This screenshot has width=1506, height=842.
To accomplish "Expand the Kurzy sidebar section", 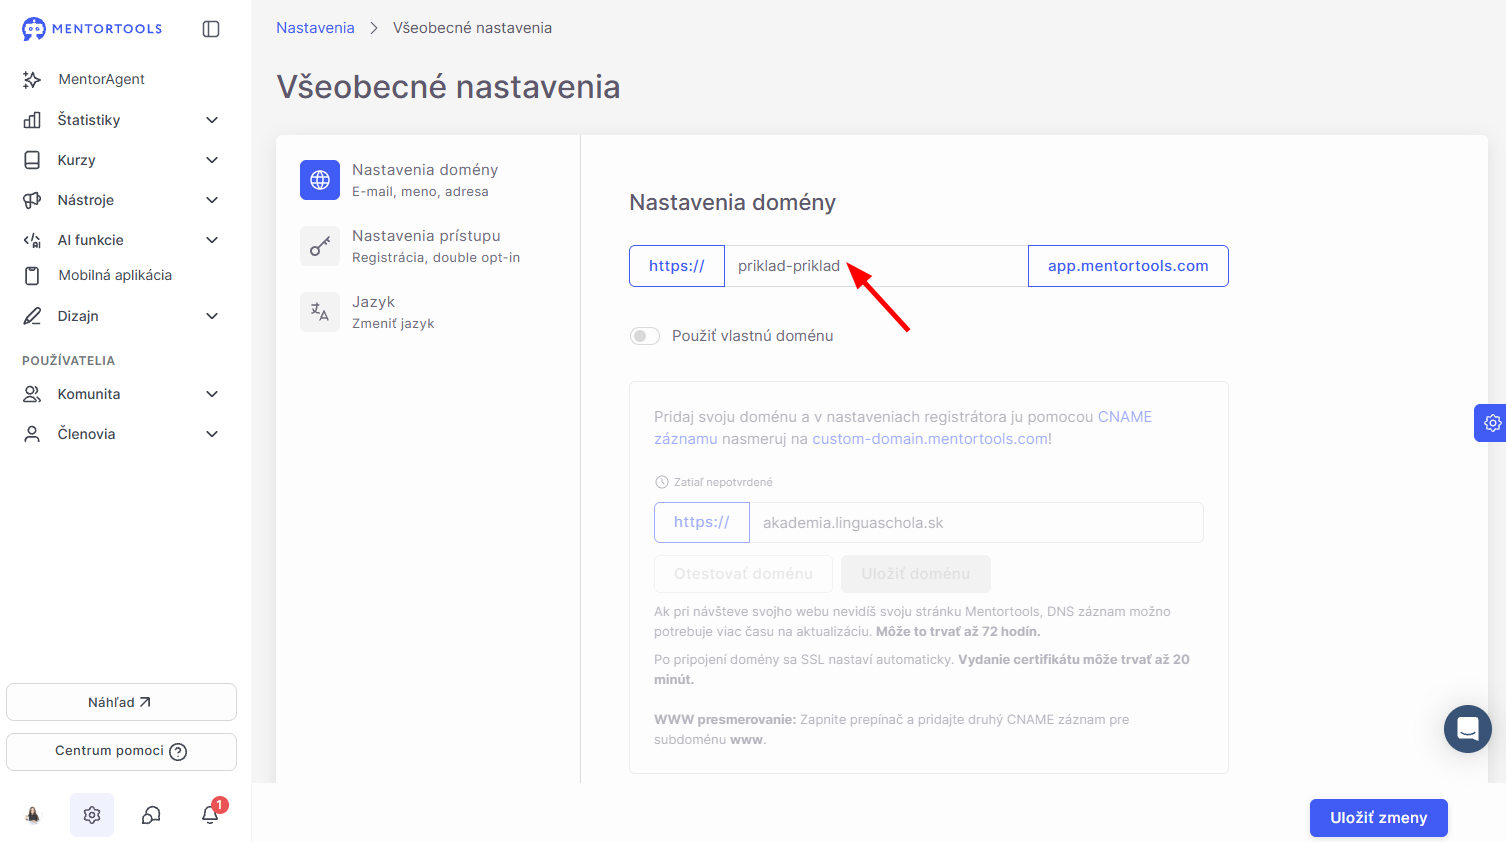I will (x=121, y=160).
